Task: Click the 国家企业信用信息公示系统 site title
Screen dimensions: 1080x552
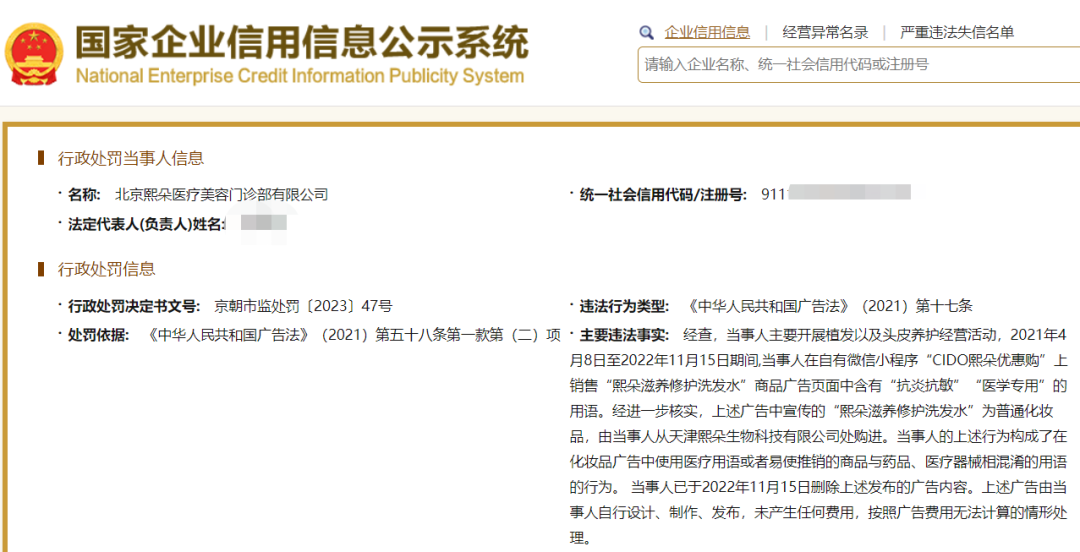Action: pyautogui.click(x=301, y=42)
